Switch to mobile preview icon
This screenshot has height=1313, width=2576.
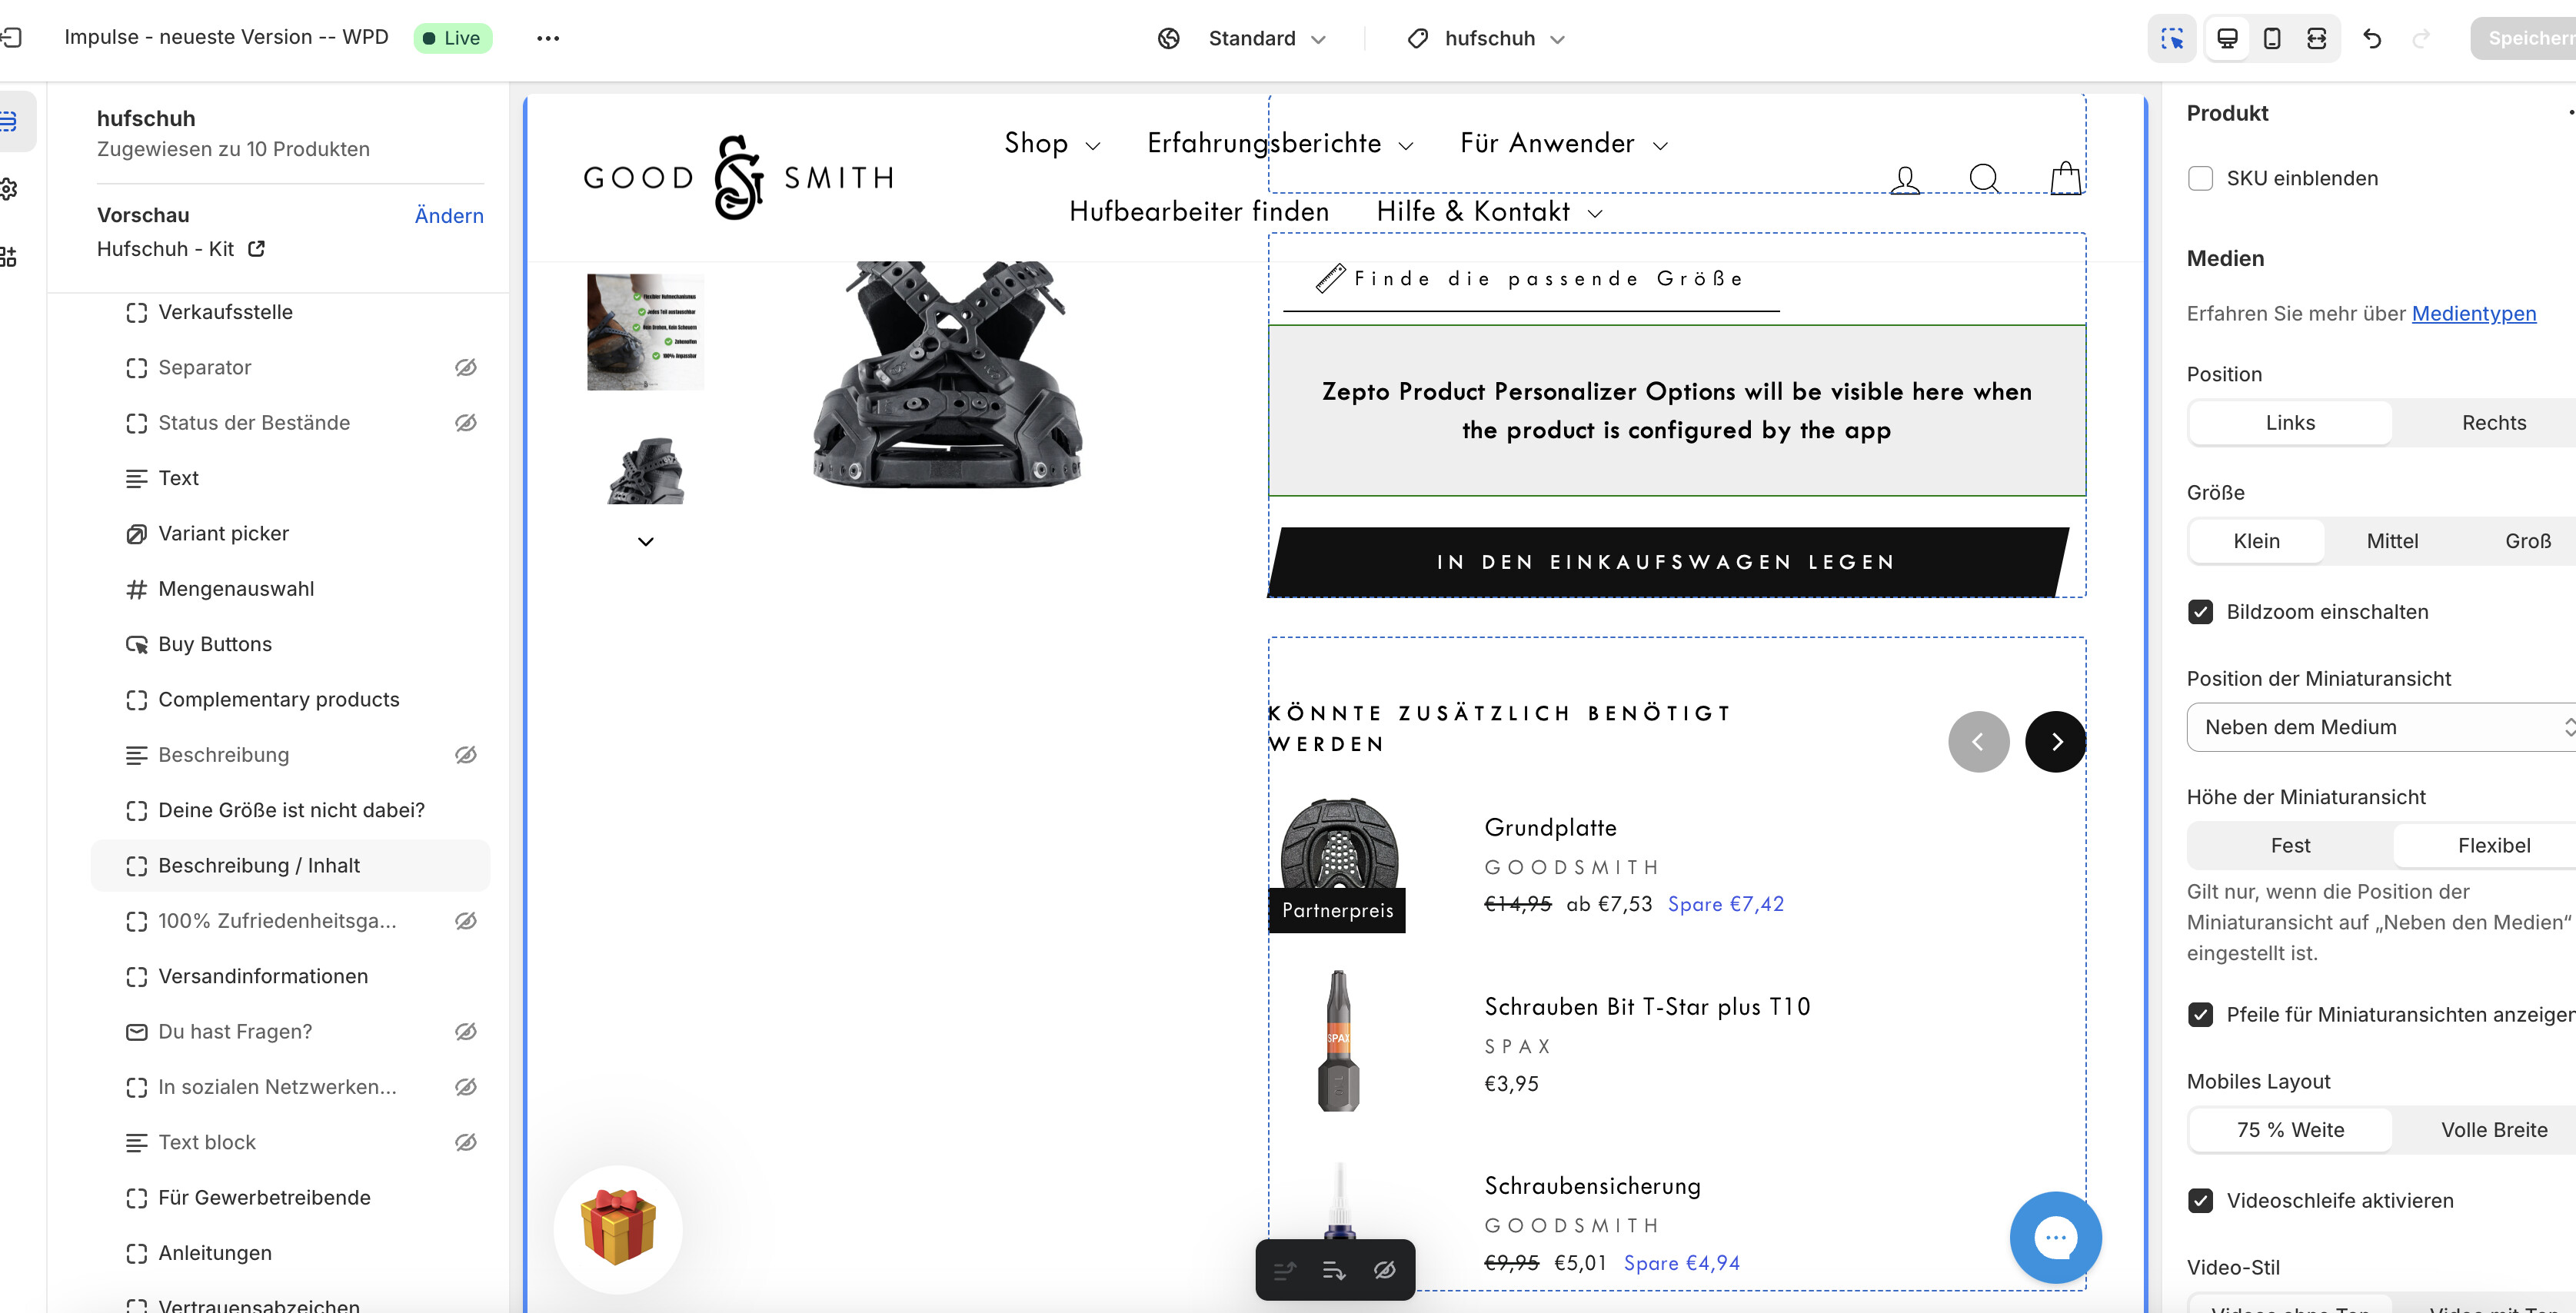(2271, 38)
